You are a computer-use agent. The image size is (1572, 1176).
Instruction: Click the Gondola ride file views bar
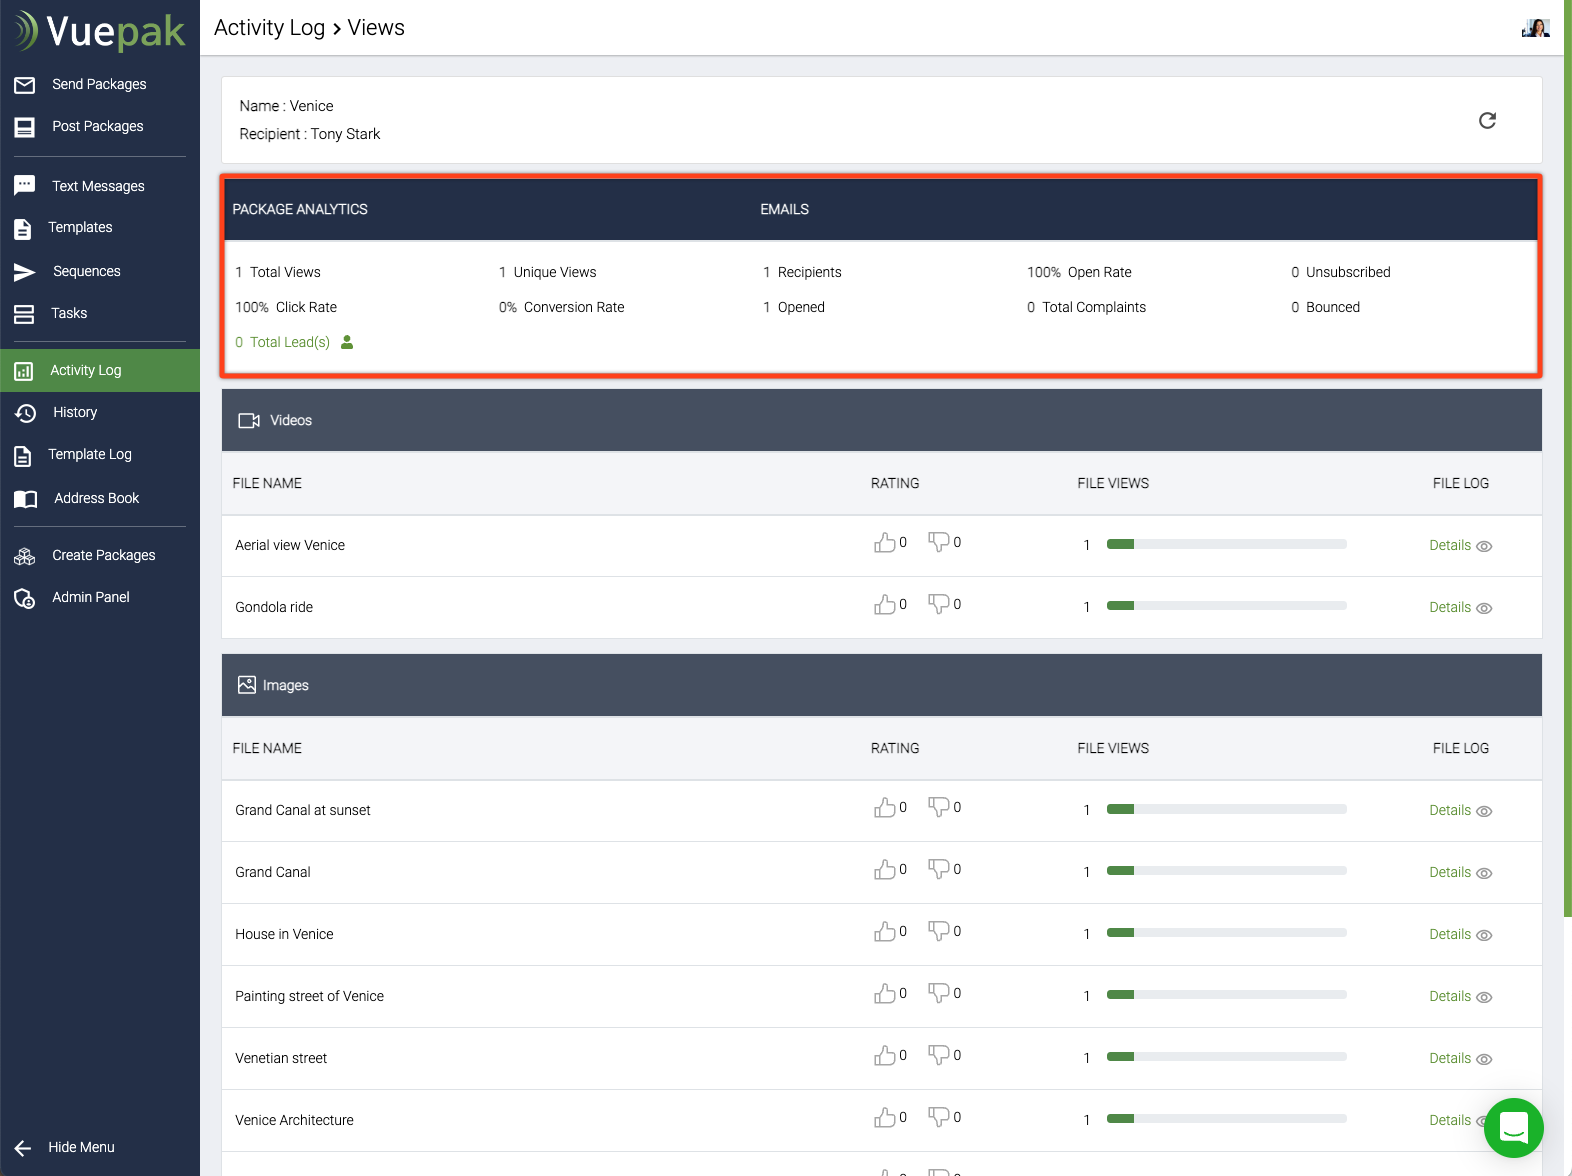[1226, 606]
